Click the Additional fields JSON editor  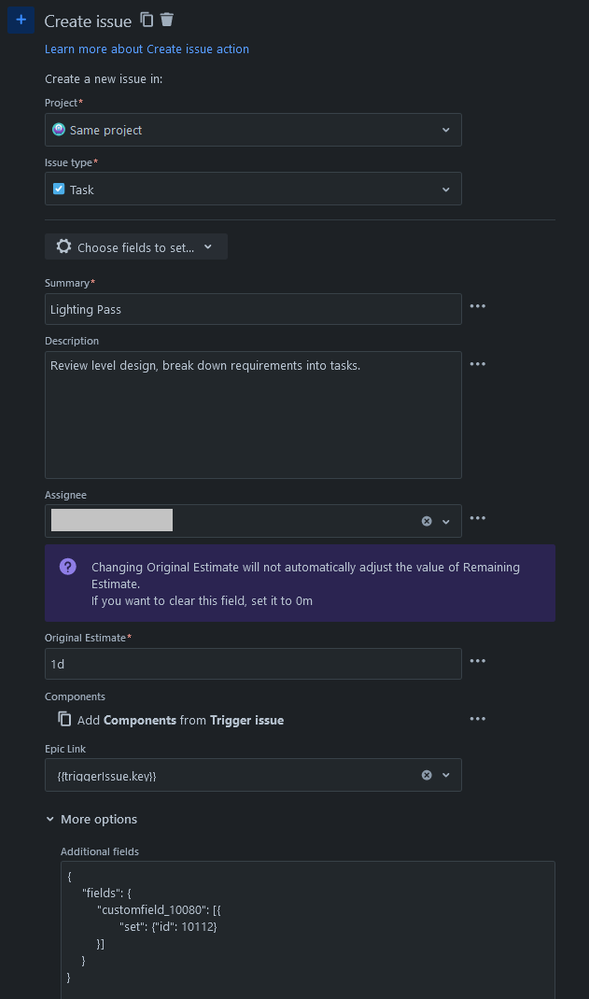(x=308, y=930)
